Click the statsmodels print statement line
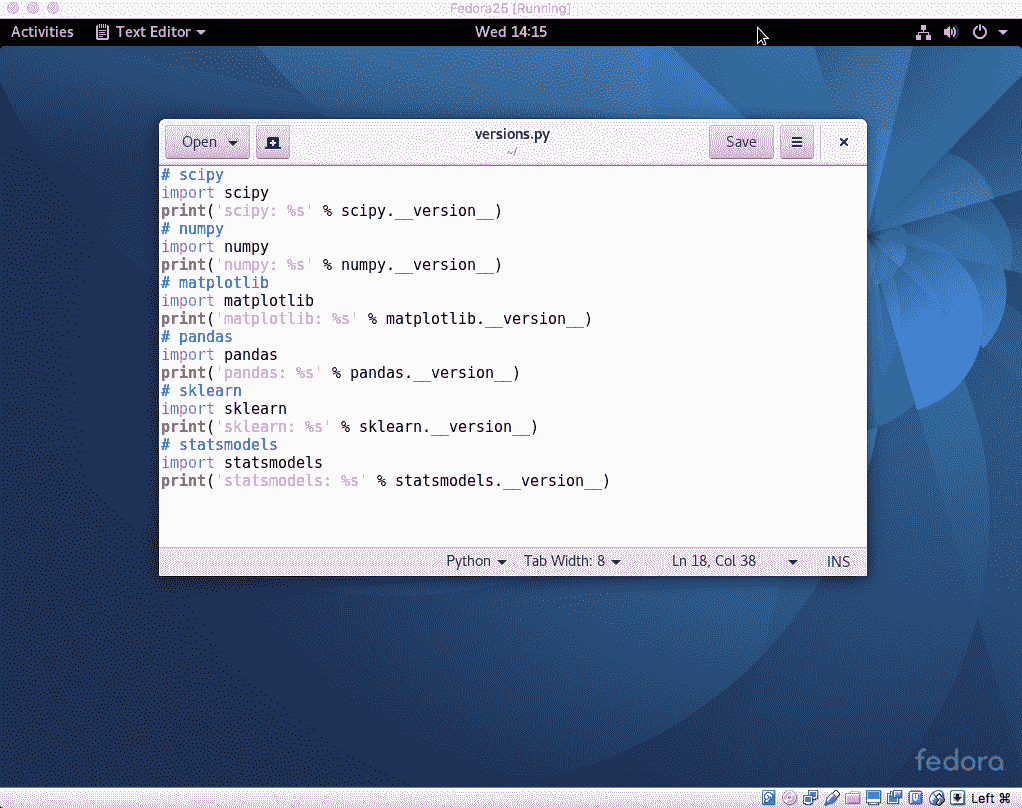 click(x=386, y=482)
